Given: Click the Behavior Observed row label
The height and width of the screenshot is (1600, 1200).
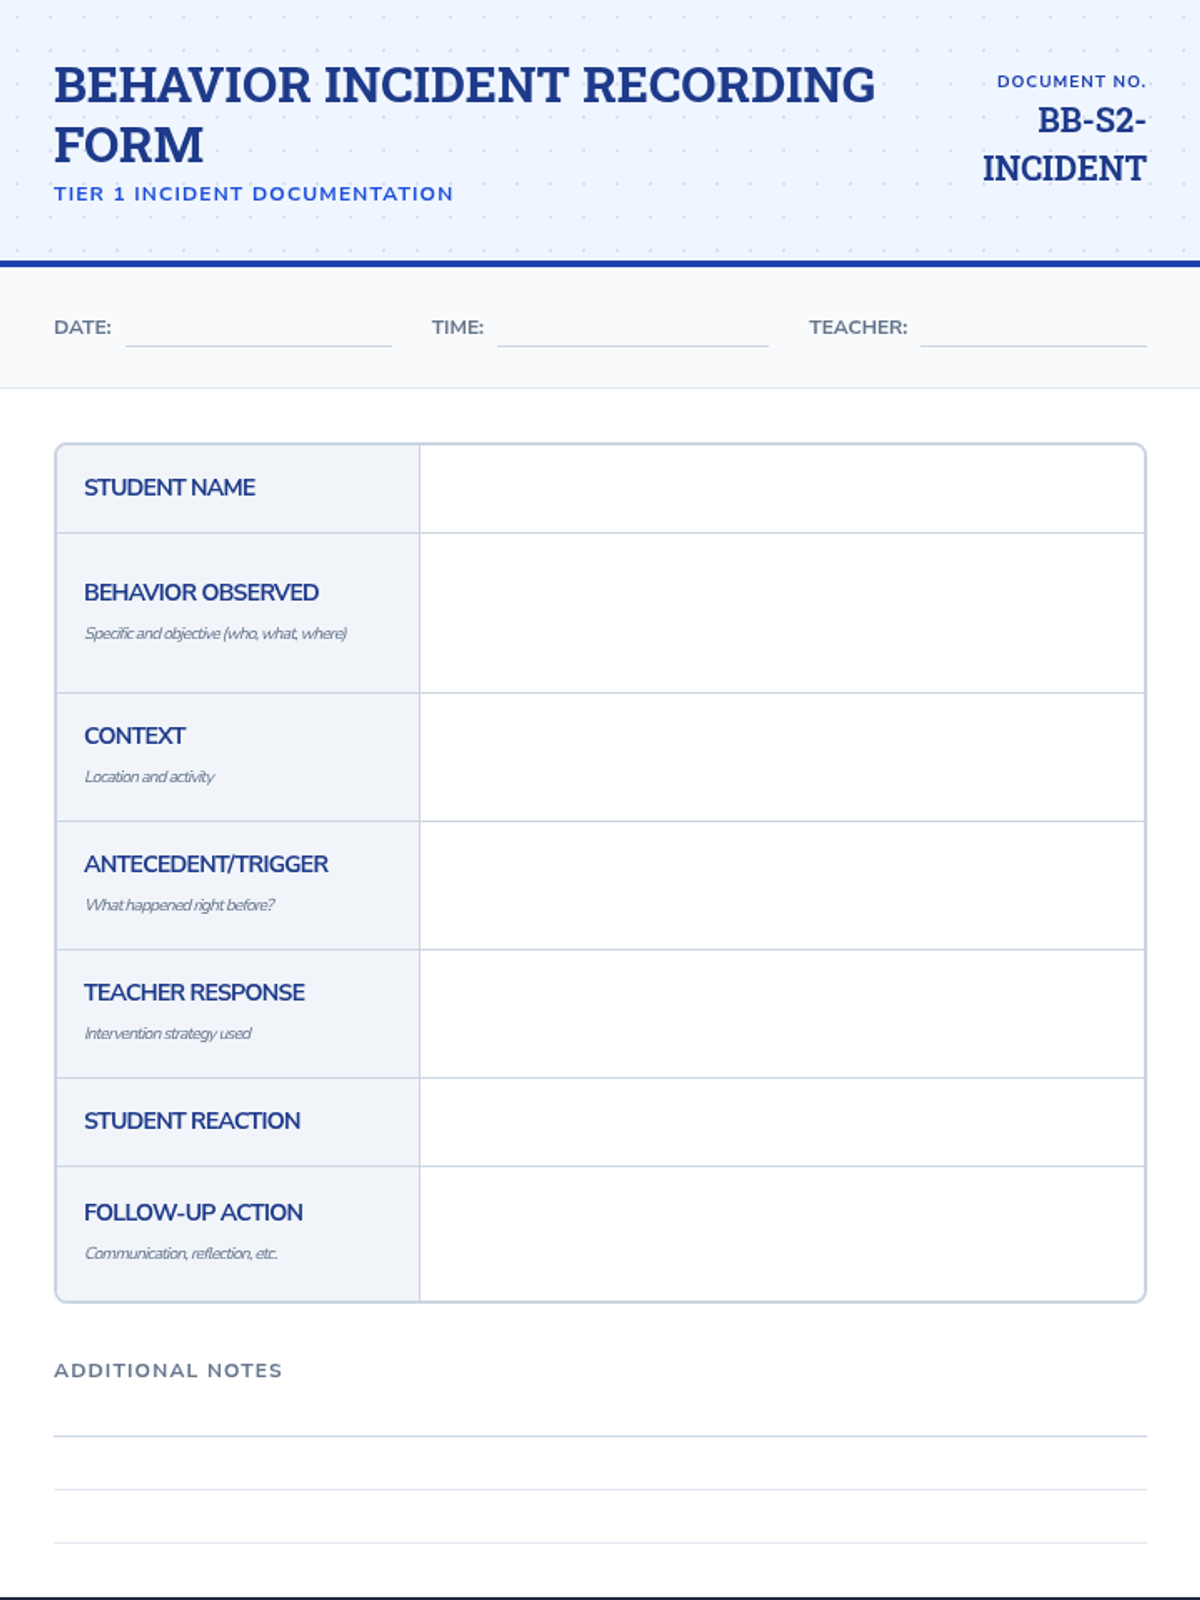Looking at the screenshot, I should click(x=201, y=593).
